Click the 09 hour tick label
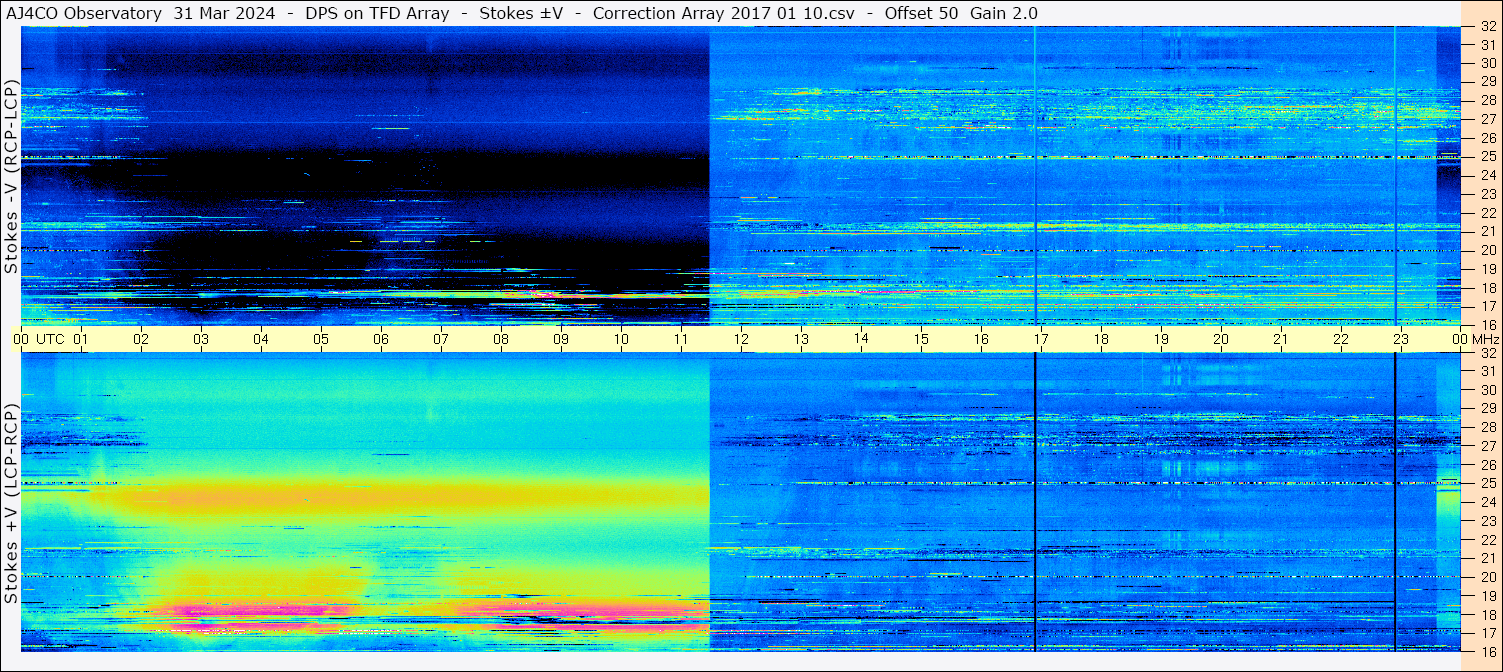The image size is (1503, 672). click(561, 339)
